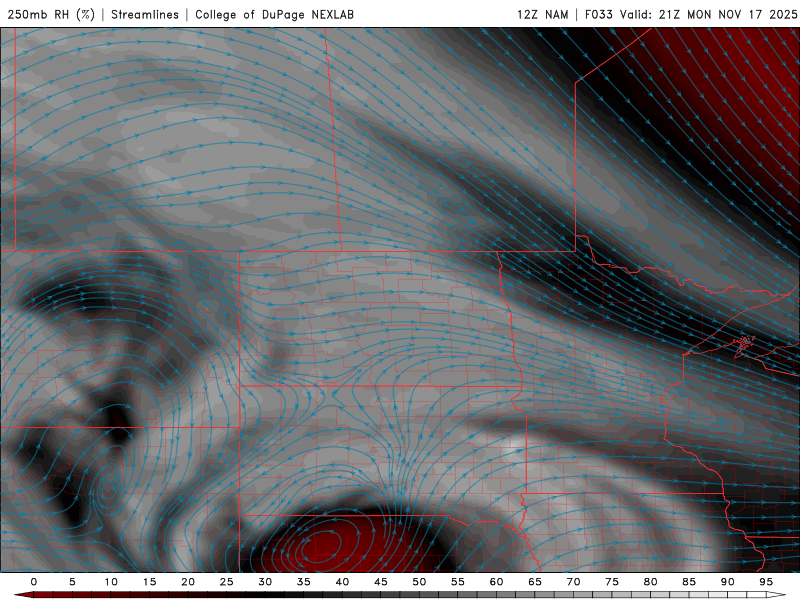Viewport: 800px width, 600px height.
Task: Click the "Valid: 21Z MON NOV 17 2025" text
Action: 708,14
